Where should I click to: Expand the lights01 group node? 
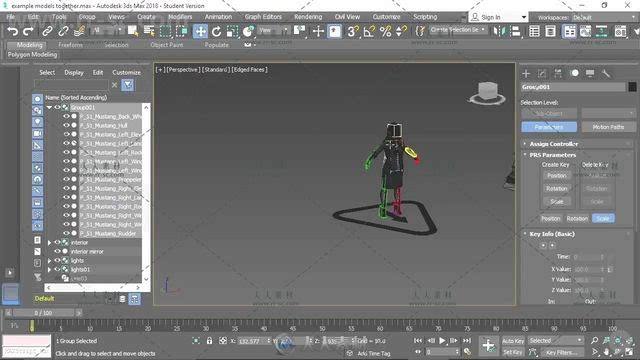49,269
